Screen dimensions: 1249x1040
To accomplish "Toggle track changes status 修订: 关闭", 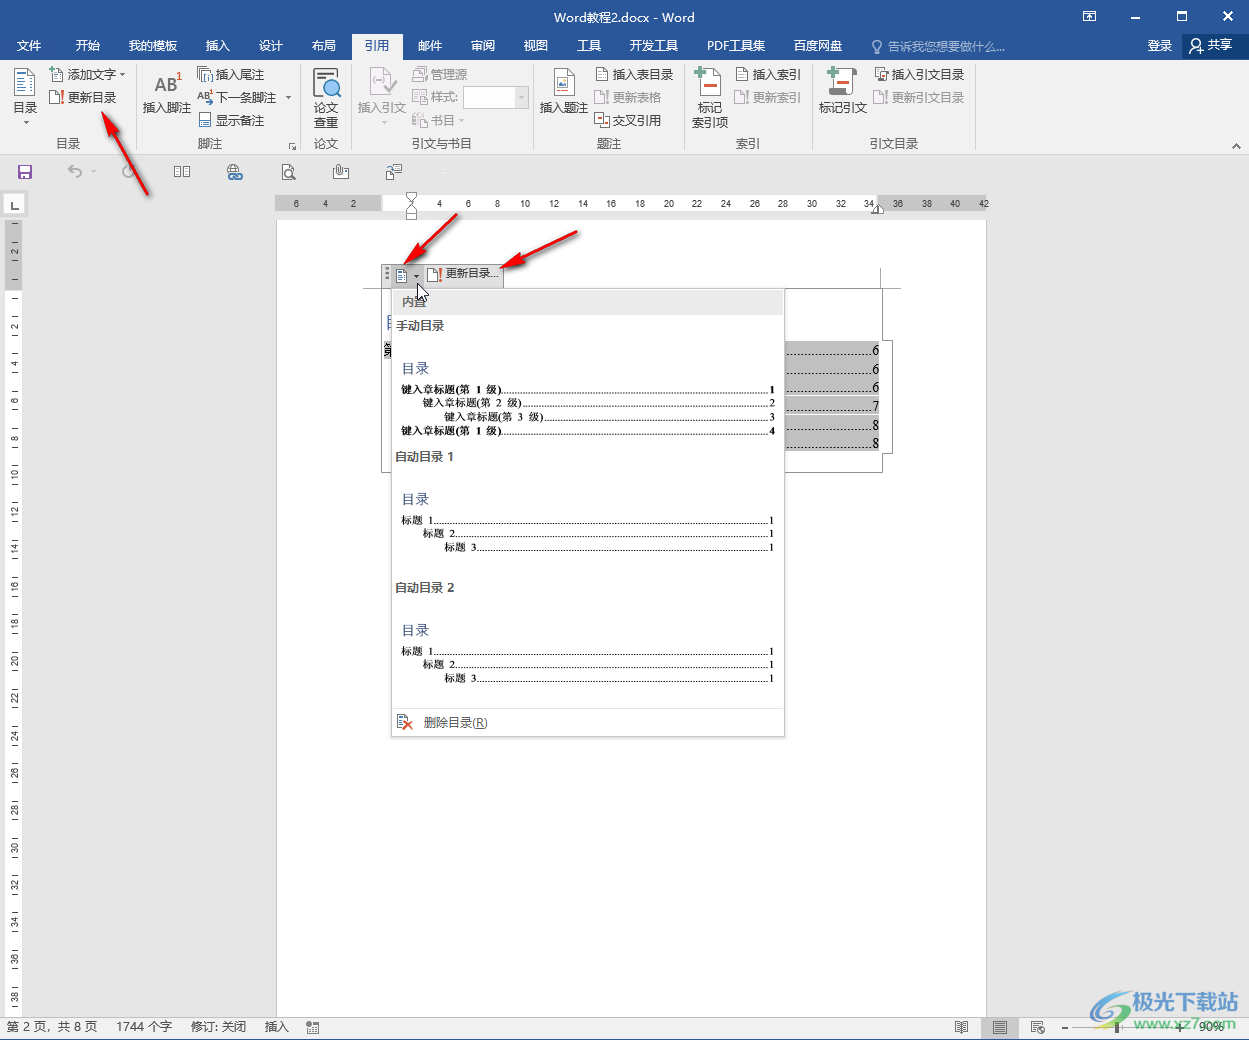I will tap(218, 1027).
